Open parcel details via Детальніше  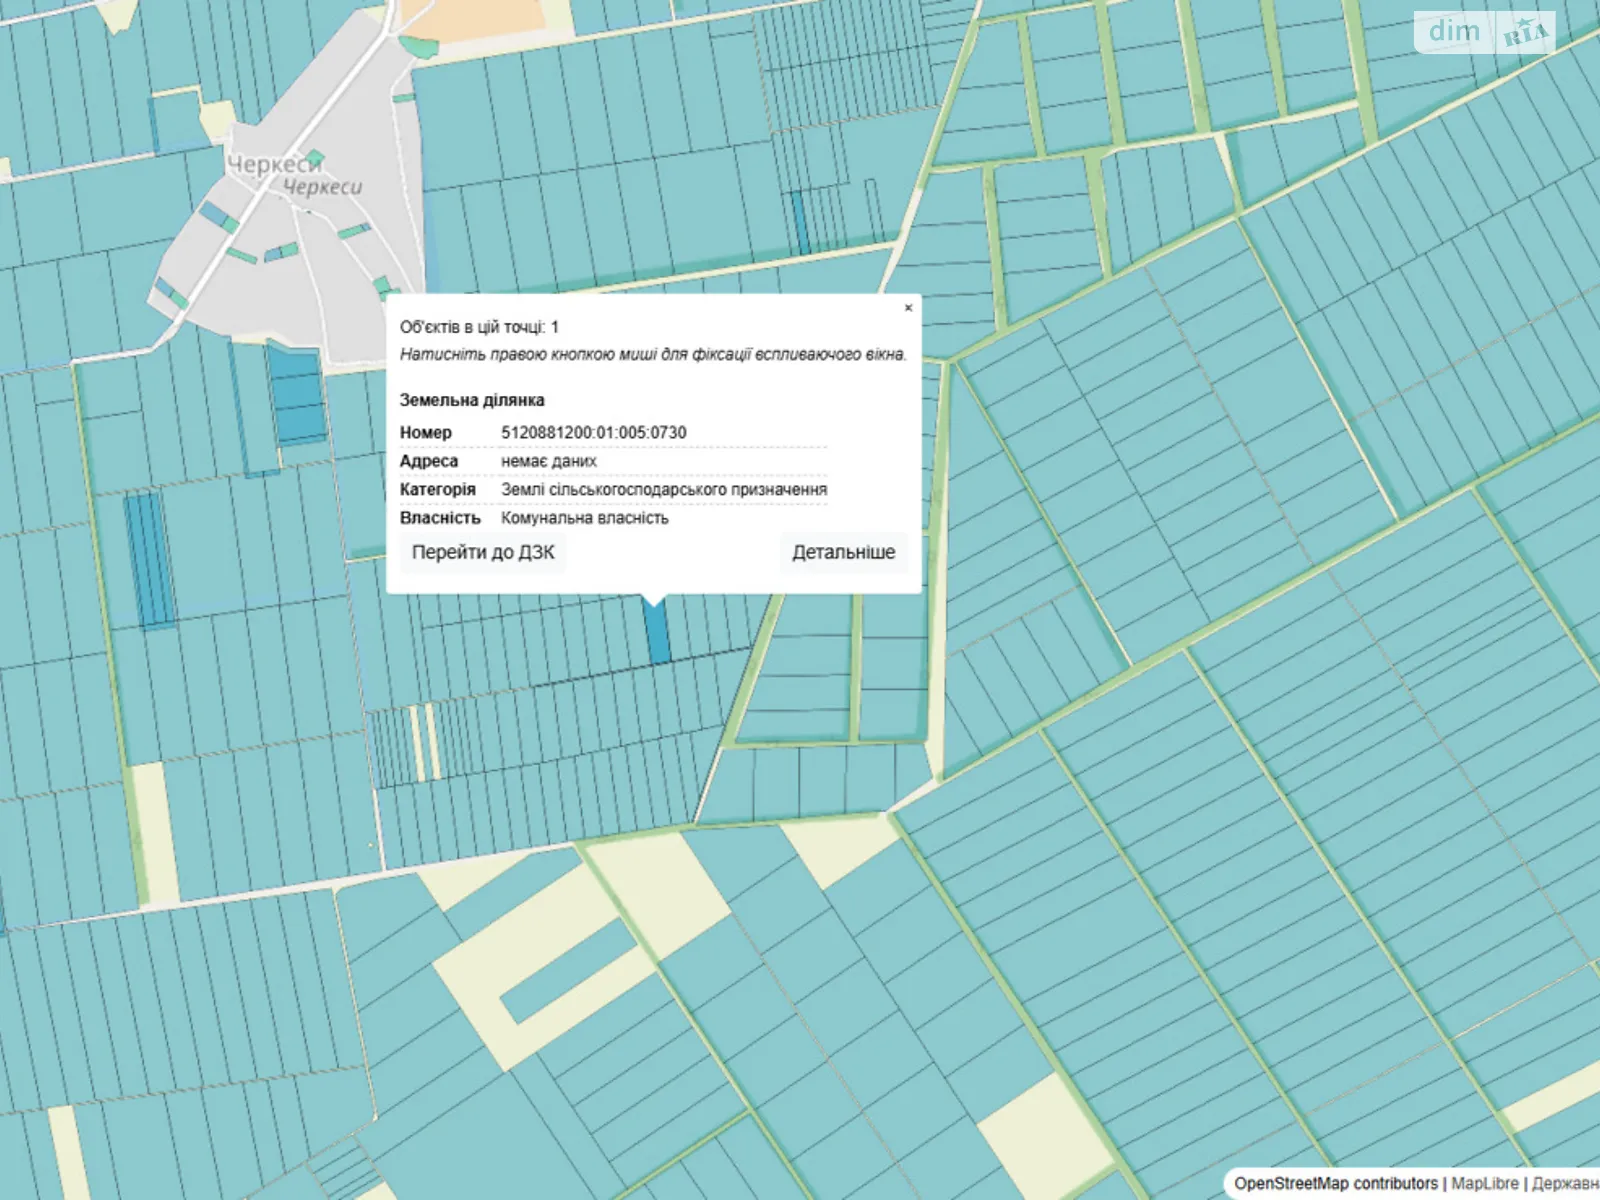pos(843,553)
